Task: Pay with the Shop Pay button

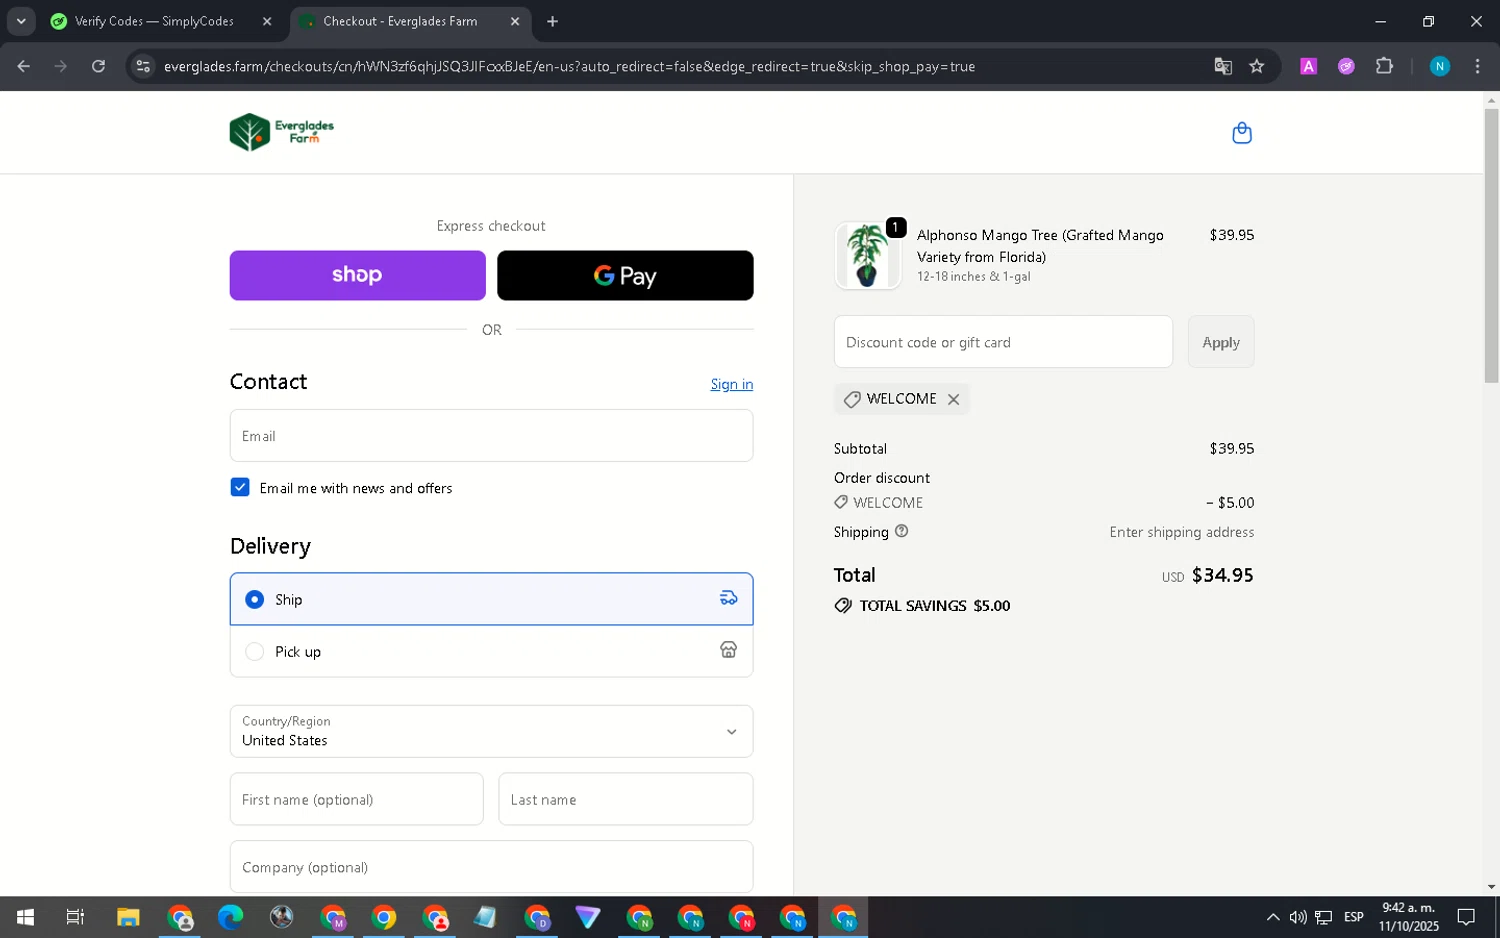Action: pos(357,275)
